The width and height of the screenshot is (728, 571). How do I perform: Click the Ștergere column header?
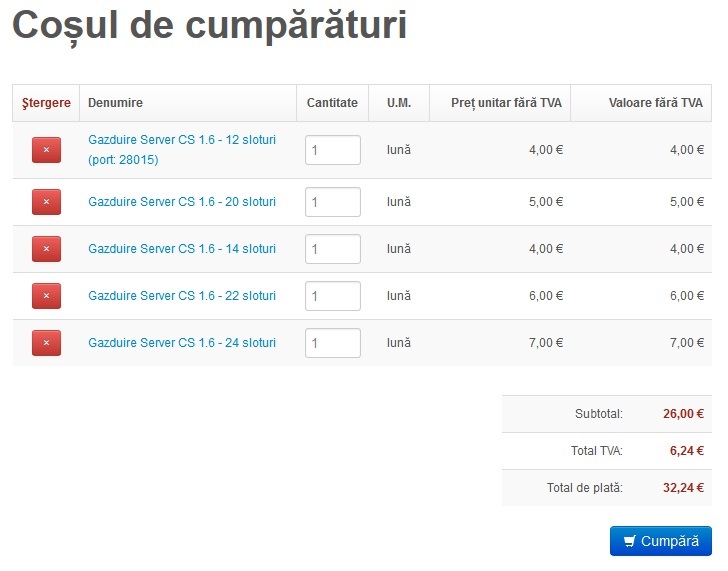pos(46,103)
